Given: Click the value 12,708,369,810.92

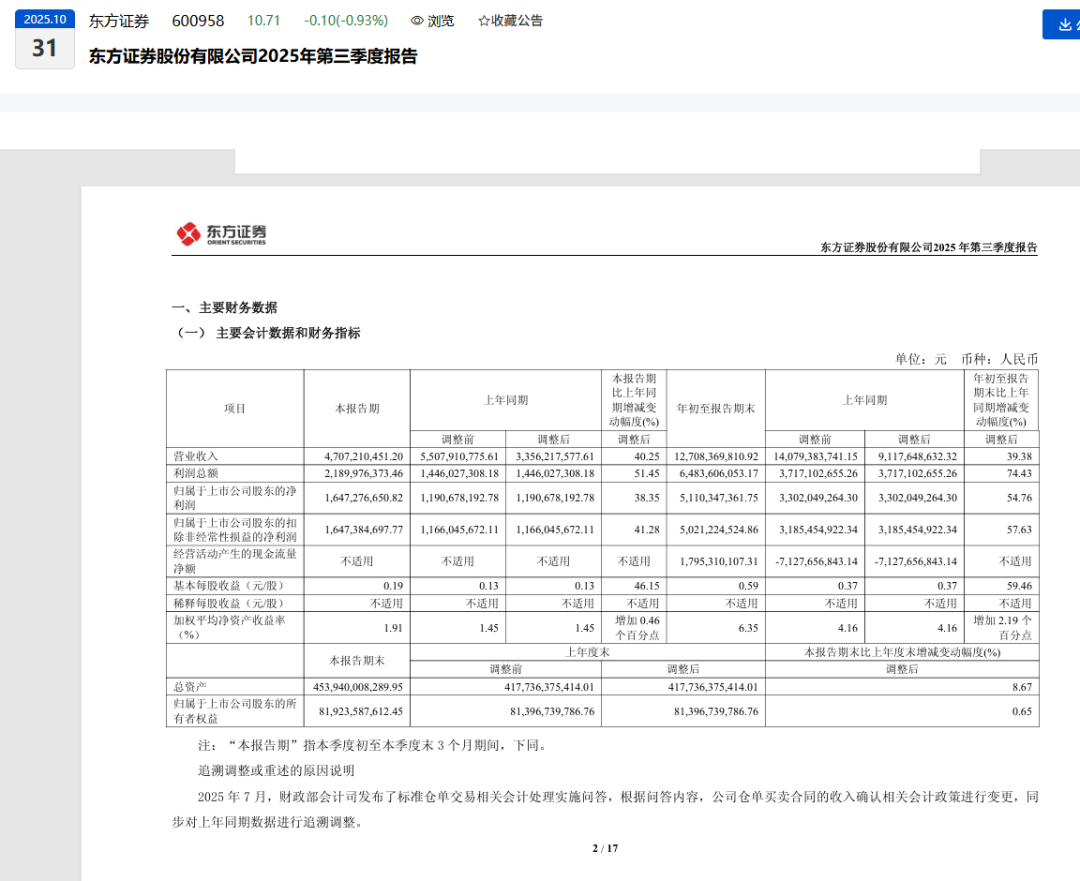Looking at the screenshot, I should pyautogui.click(x=716, y=456).
